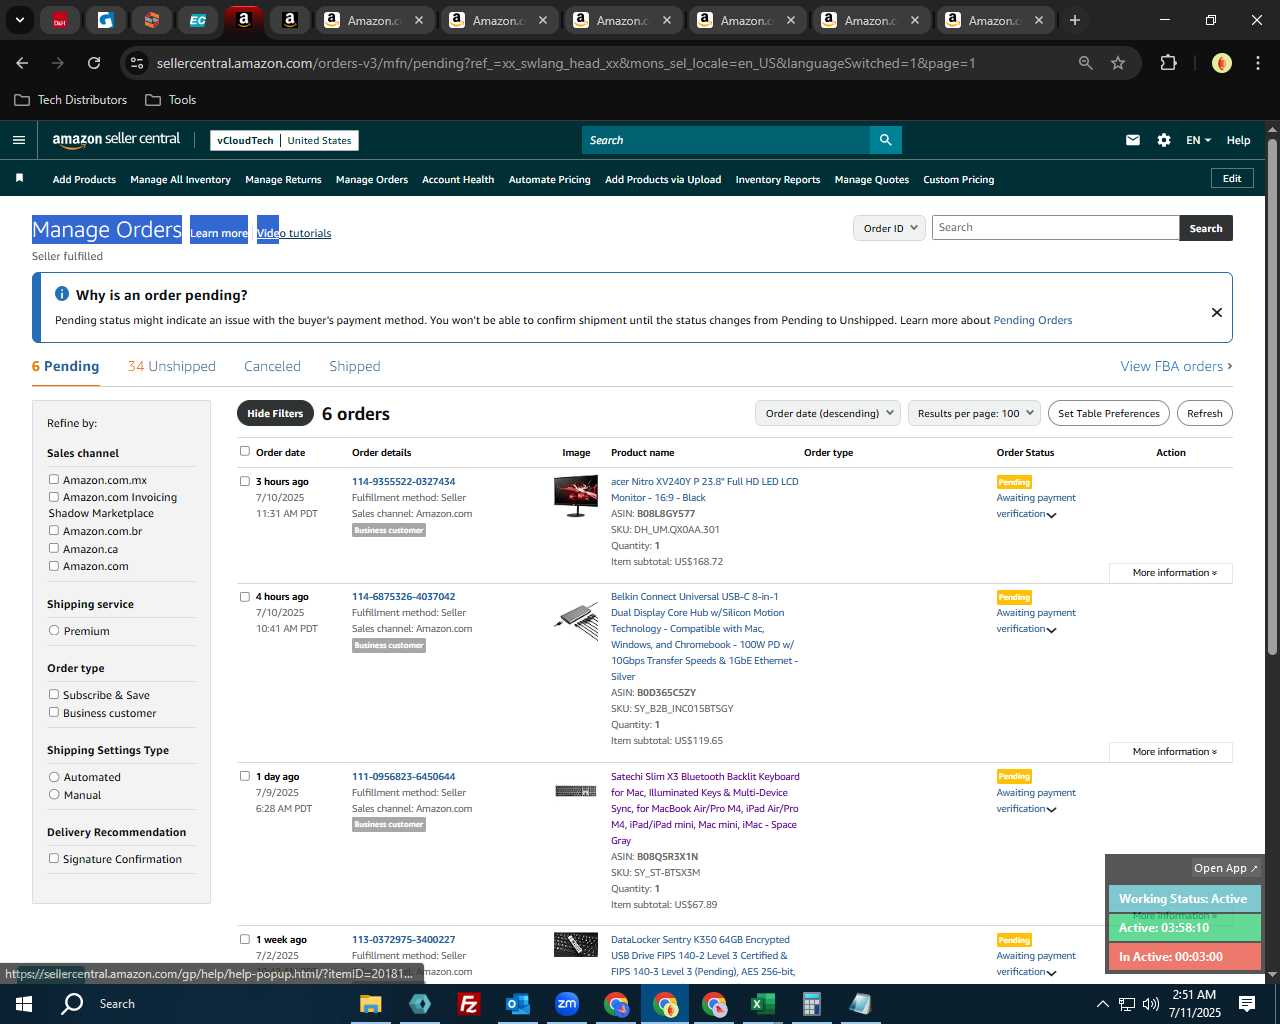This screenshot has width=1280, height=1024.
Task: Select Manual shipping settings type
Action: (x=54, y=795)
